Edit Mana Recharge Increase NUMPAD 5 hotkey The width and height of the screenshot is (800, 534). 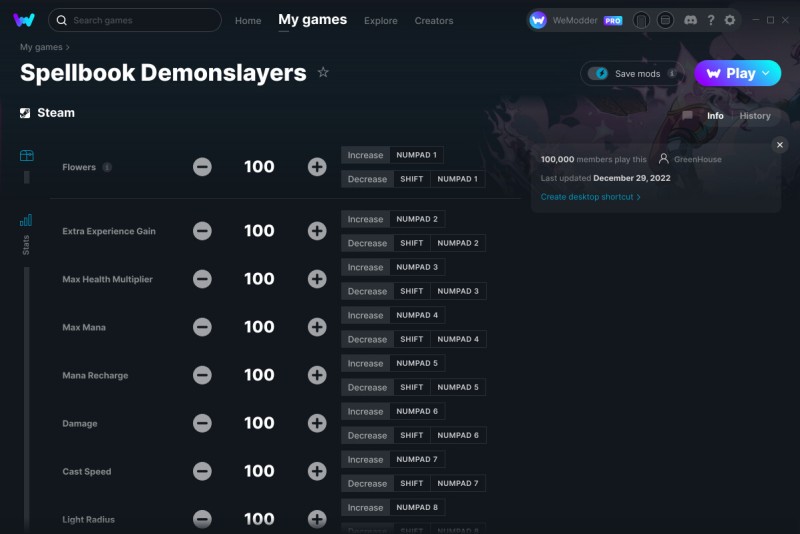pyautogui.click(x=417, y=363)
